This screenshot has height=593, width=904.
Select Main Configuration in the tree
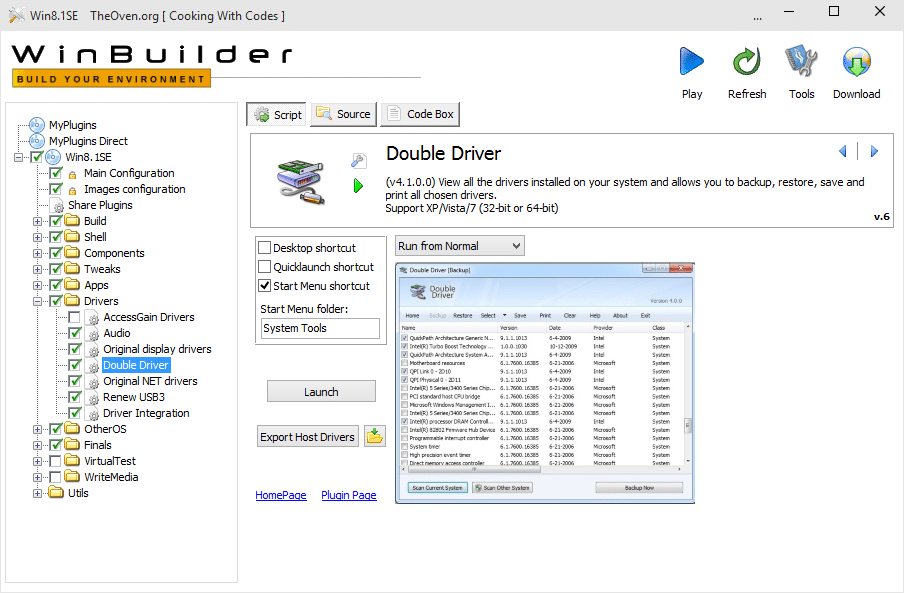(129, 173)
